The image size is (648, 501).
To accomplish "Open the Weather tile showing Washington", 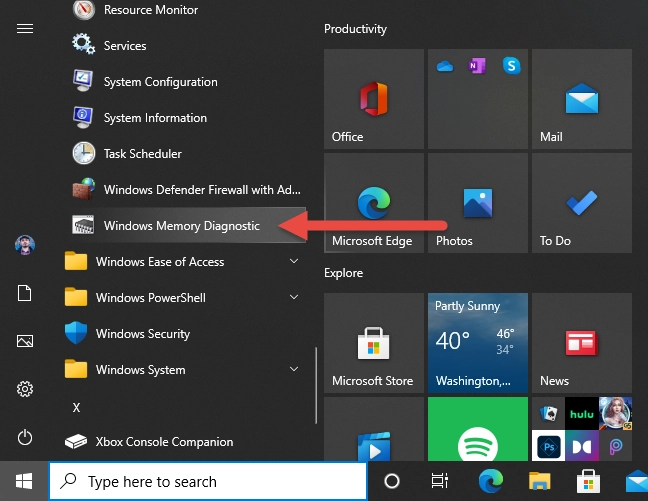I will [478, 343].
